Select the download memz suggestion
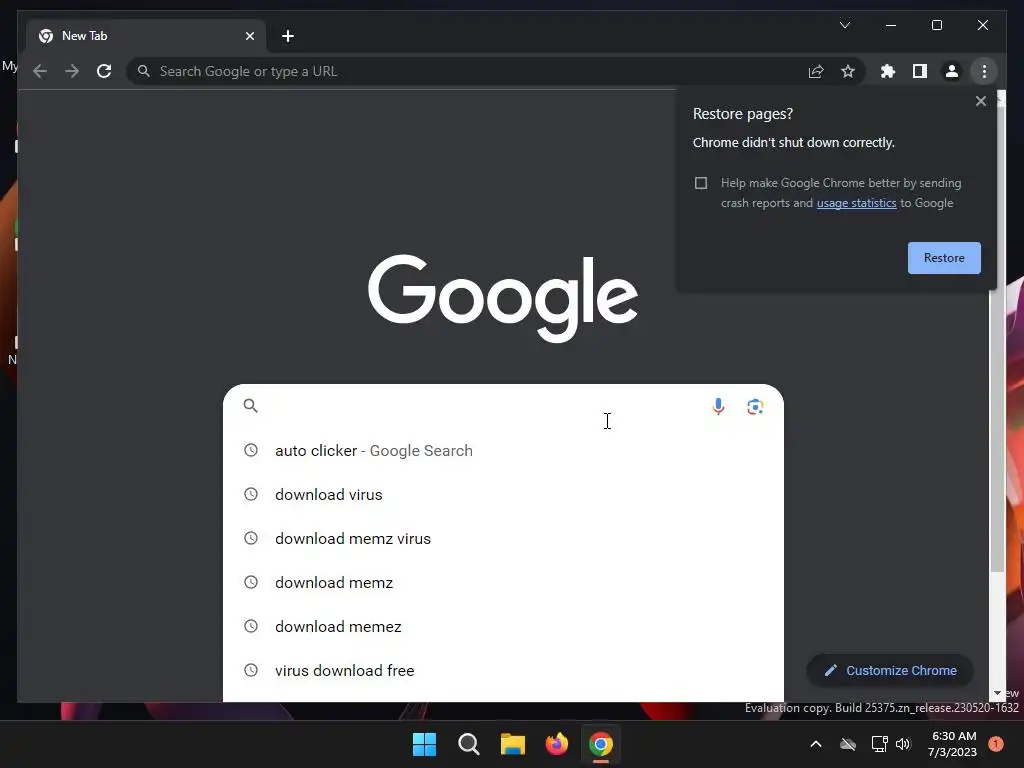The width and height of the screenshot is (1024, 768). tap(503, 583)
